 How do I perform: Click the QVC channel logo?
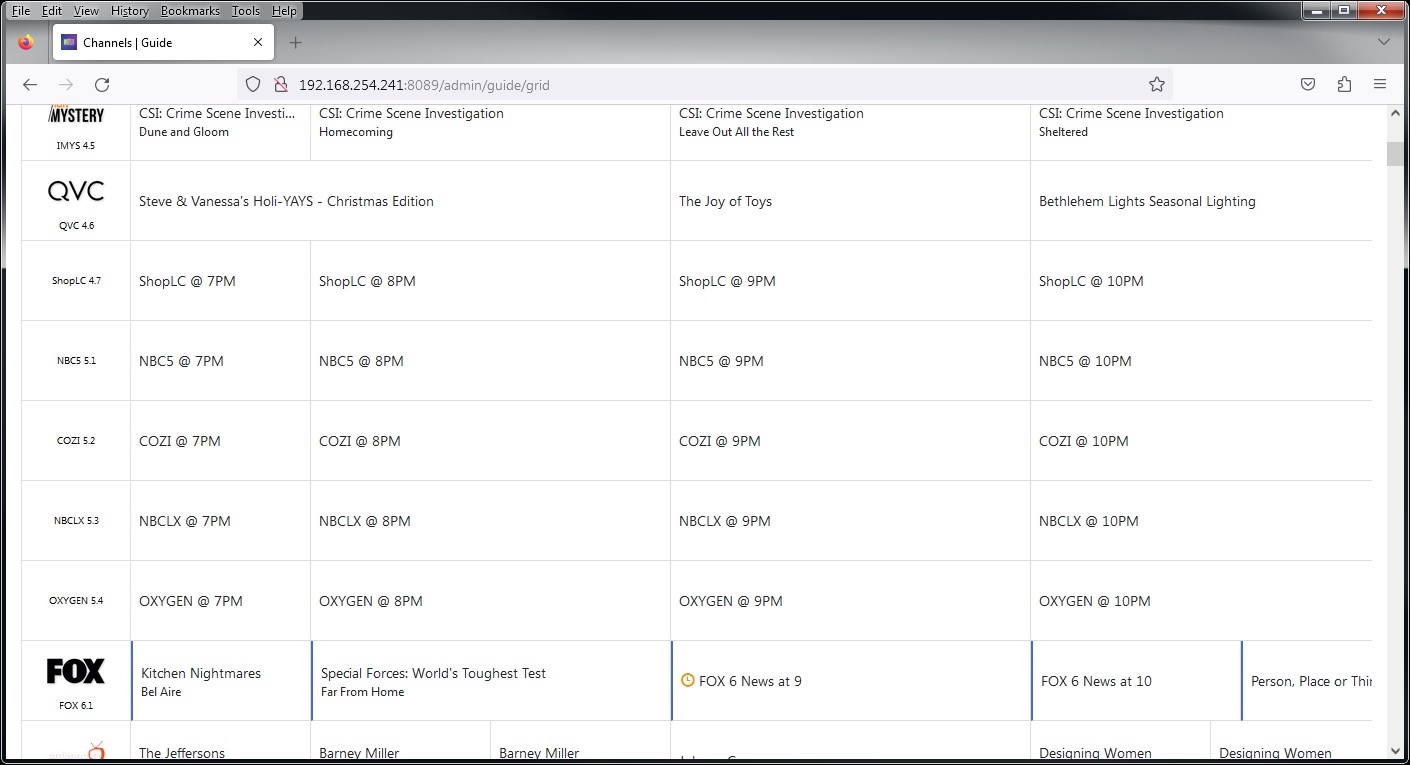[x=76, y=191]
